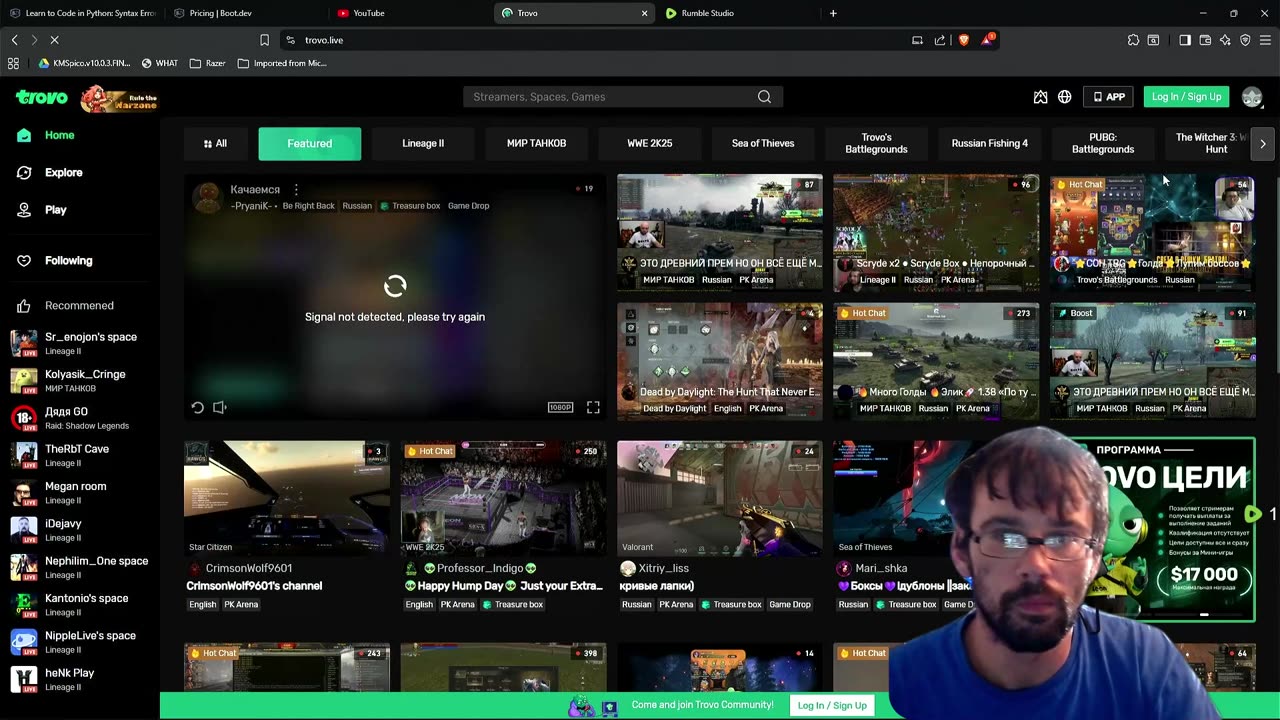Click the share page icon
This screenshot has height=720, width=1280.
pos(940,40)
